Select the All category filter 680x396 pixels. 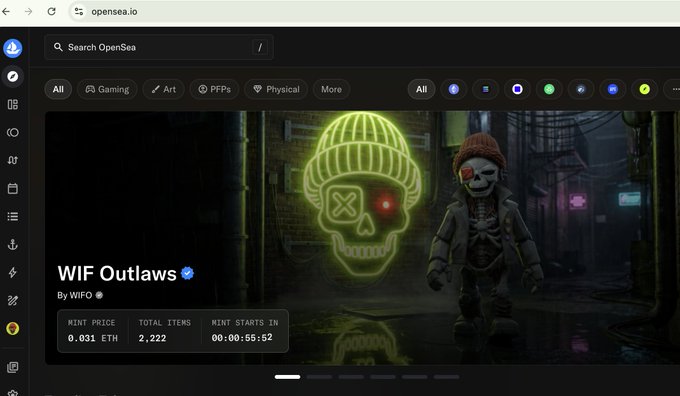click(58, 89)
